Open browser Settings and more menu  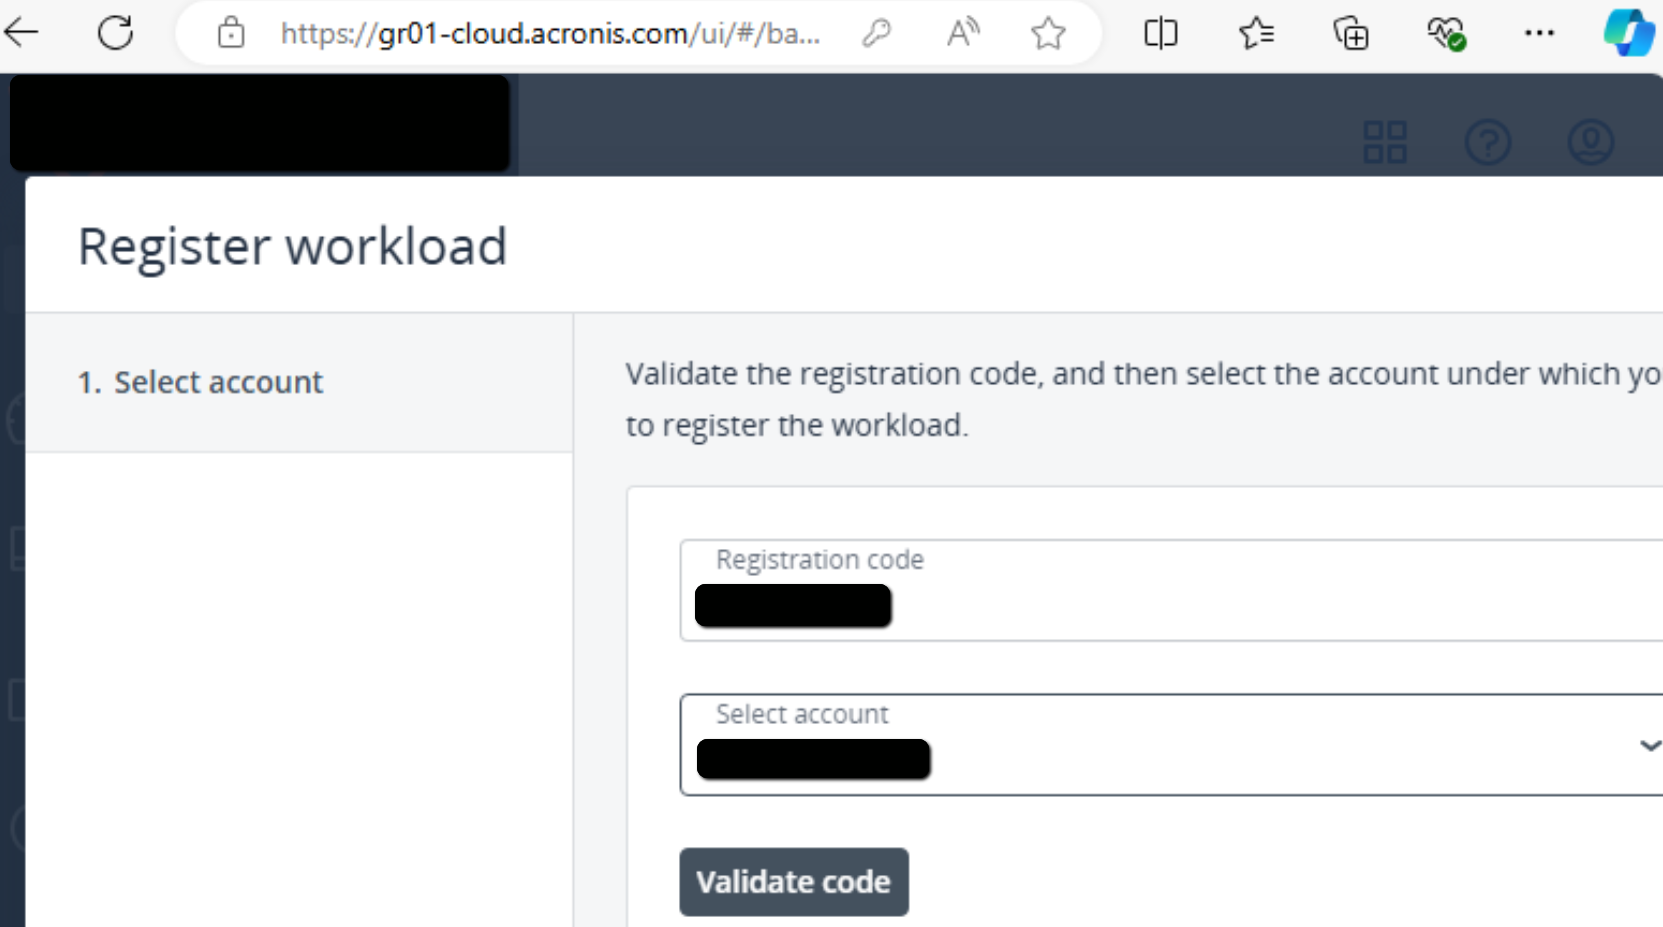pyautogui.click(x=1539, y=33)
